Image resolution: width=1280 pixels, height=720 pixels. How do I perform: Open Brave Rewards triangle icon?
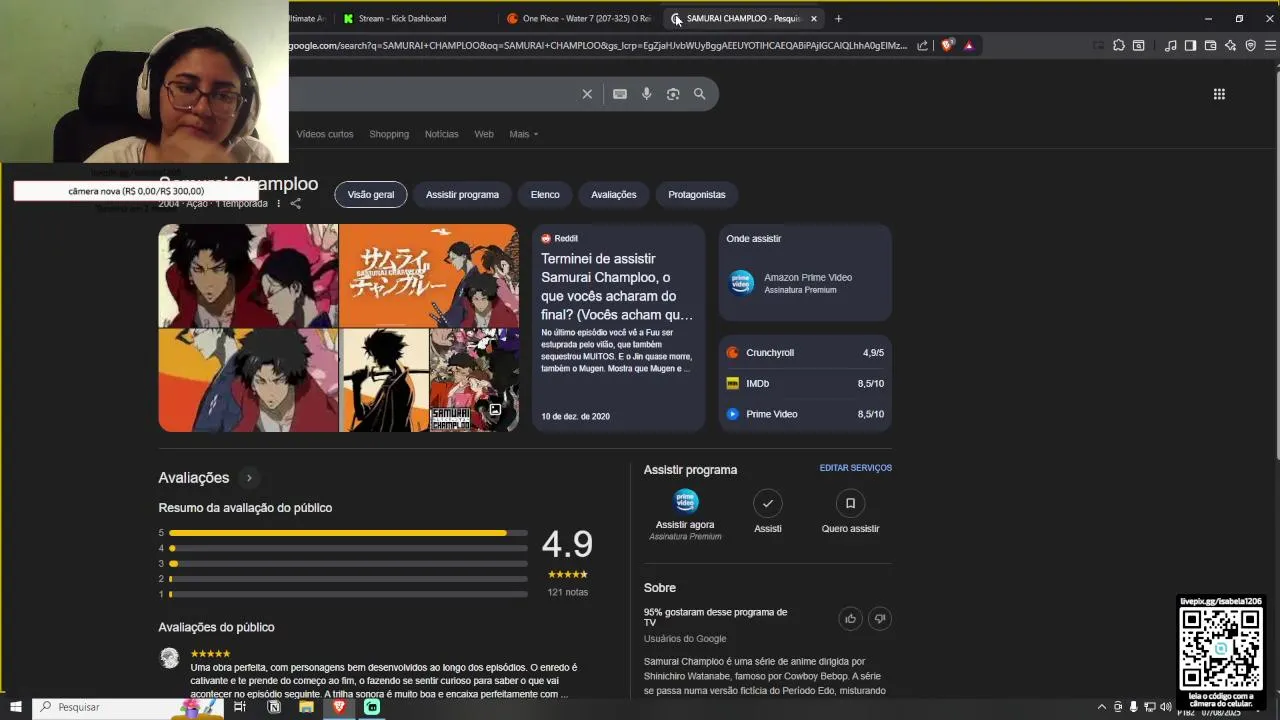coord(968,45)
